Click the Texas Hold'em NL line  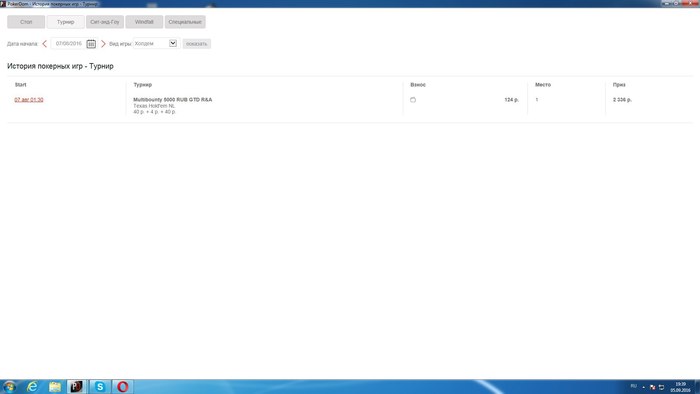154,106
